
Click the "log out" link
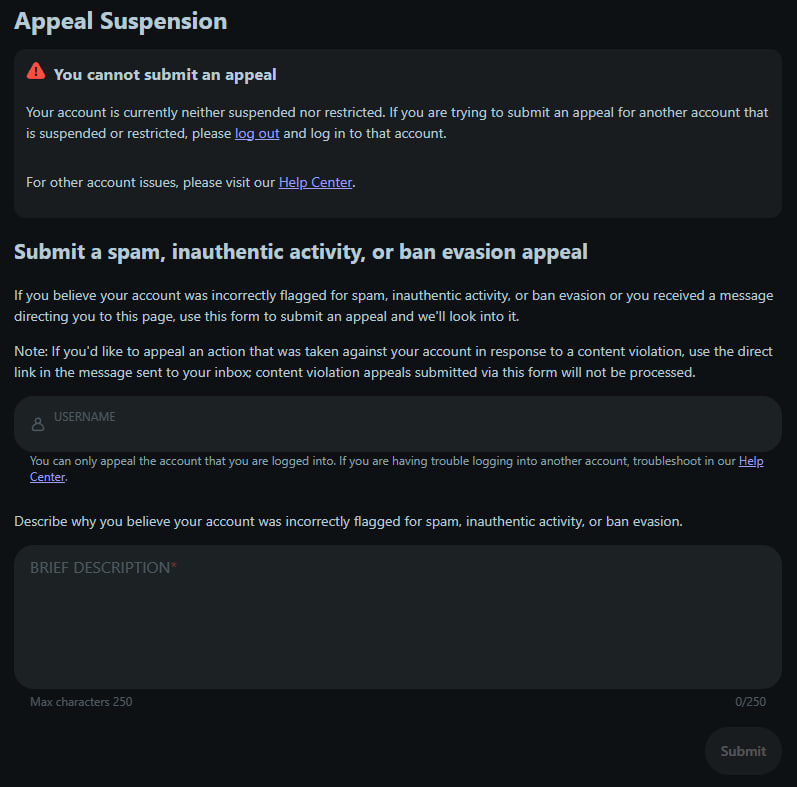point(257,134)
